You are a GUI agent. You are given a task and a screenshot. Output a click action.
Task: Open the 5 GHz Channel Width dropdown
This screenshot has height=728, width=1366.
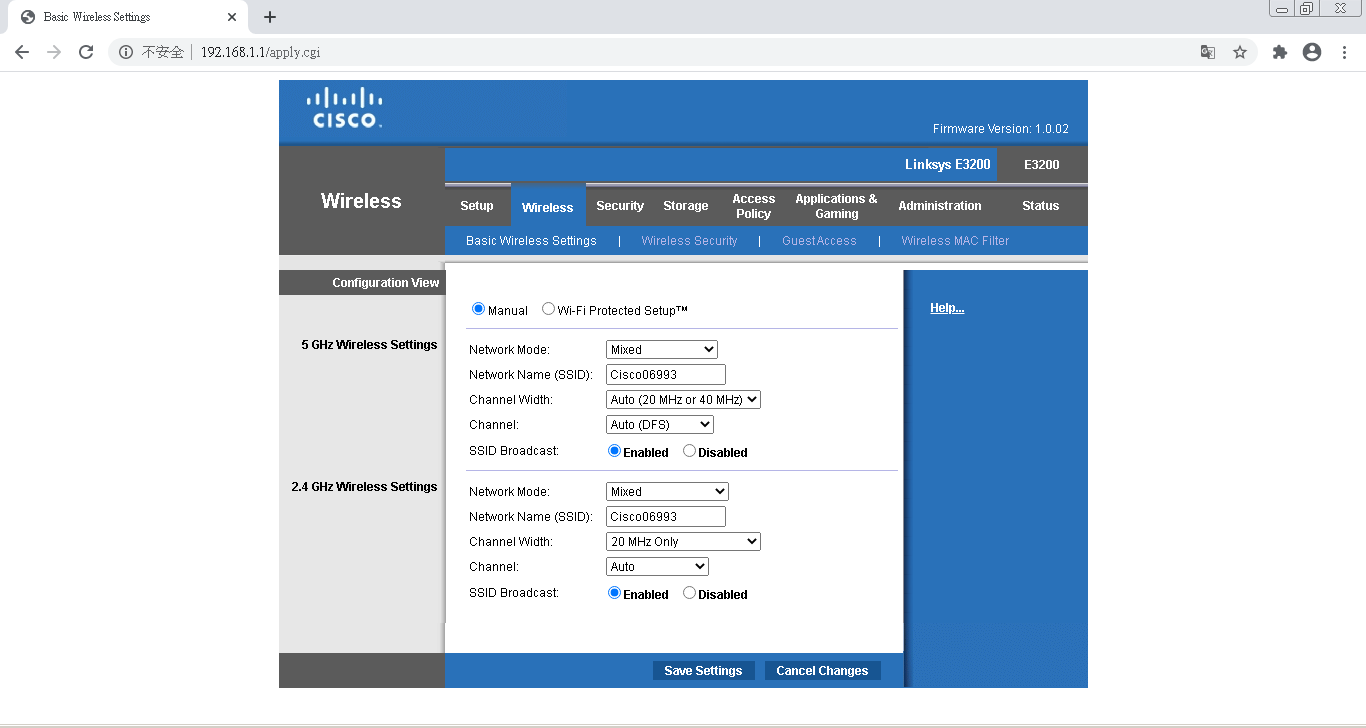coord(683,400)
